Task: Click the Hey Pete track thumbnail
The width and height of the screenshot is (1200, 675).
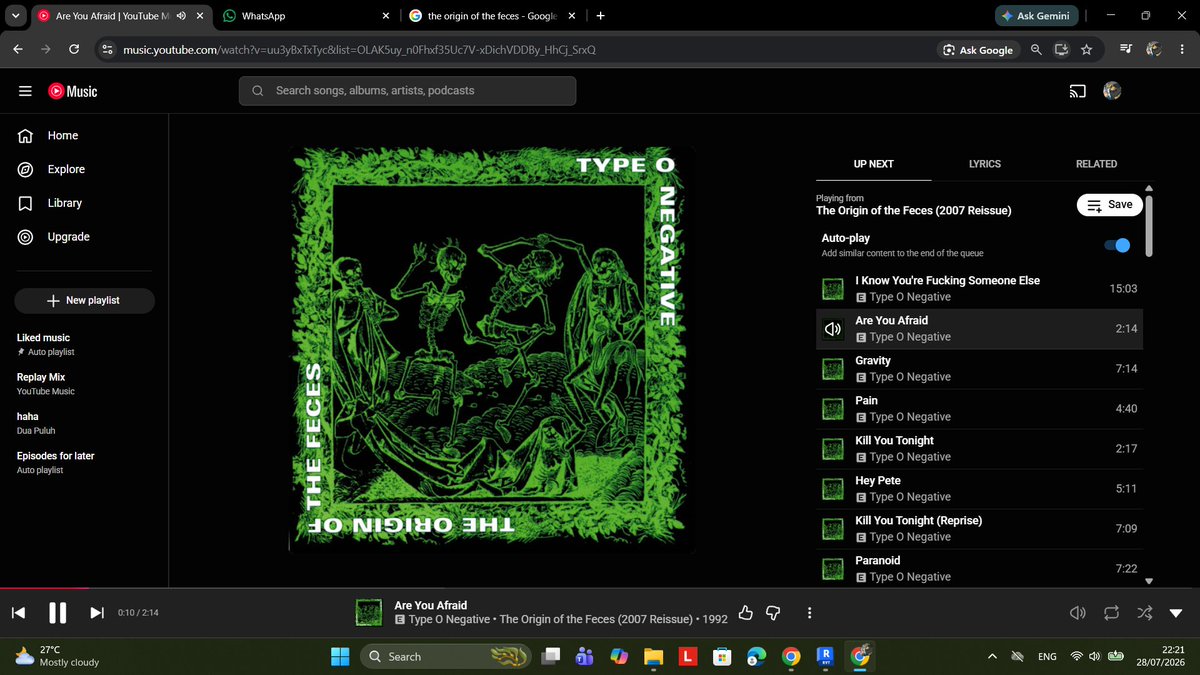Action: click(832, 489)
